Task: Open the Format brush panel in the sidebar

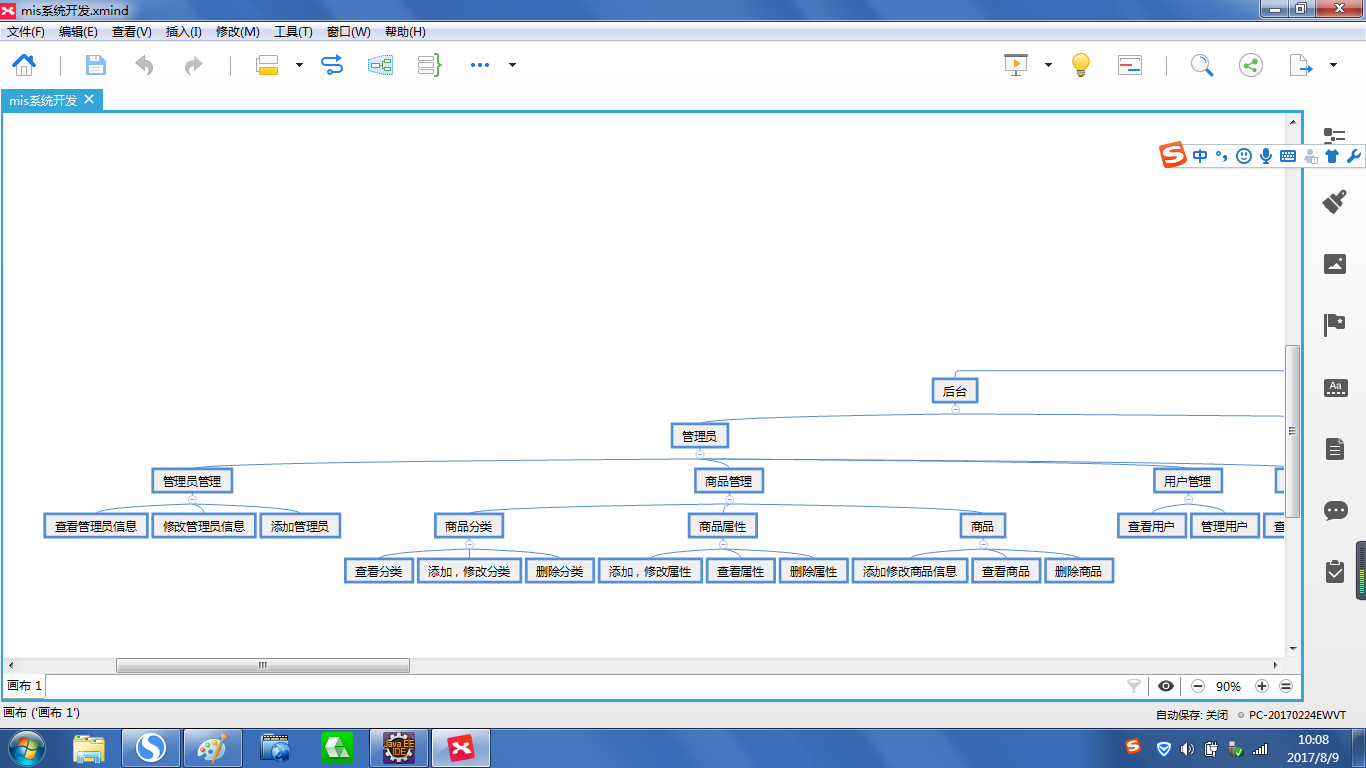Action: coord(1335,201)
